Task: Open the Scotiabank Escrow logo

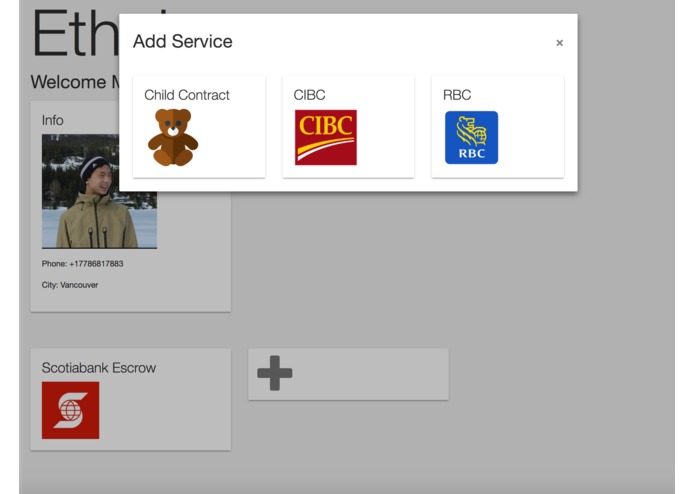Action: 70,410
